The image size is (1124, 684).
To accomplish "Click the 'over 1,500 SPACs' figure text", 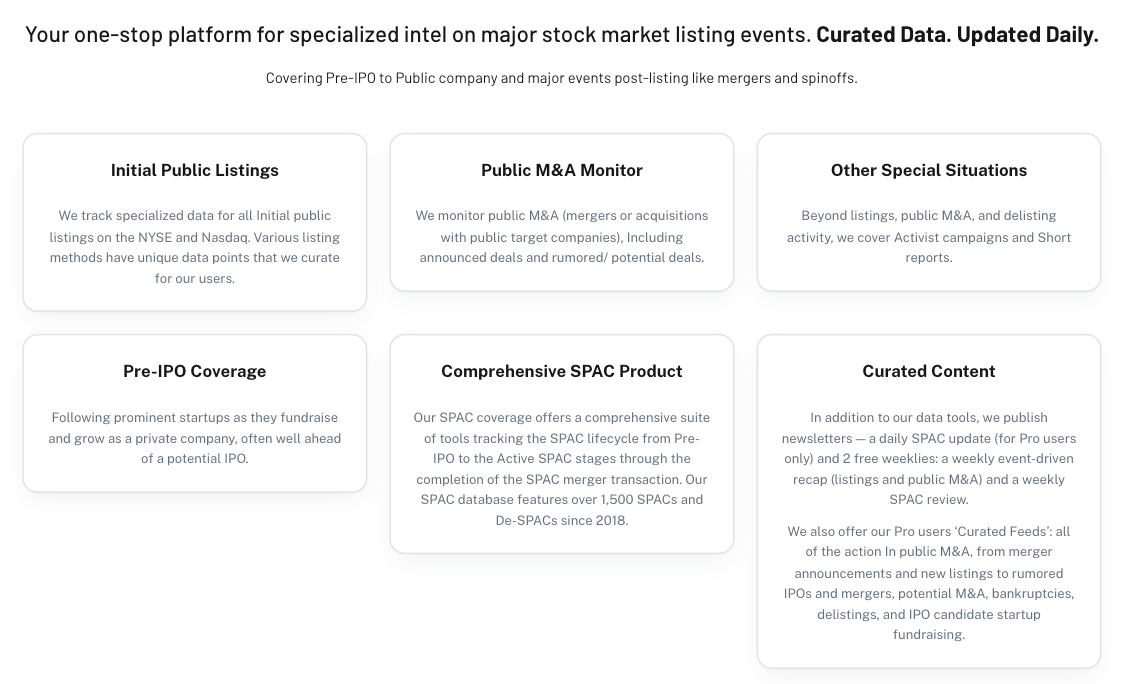I will point(641,500).
